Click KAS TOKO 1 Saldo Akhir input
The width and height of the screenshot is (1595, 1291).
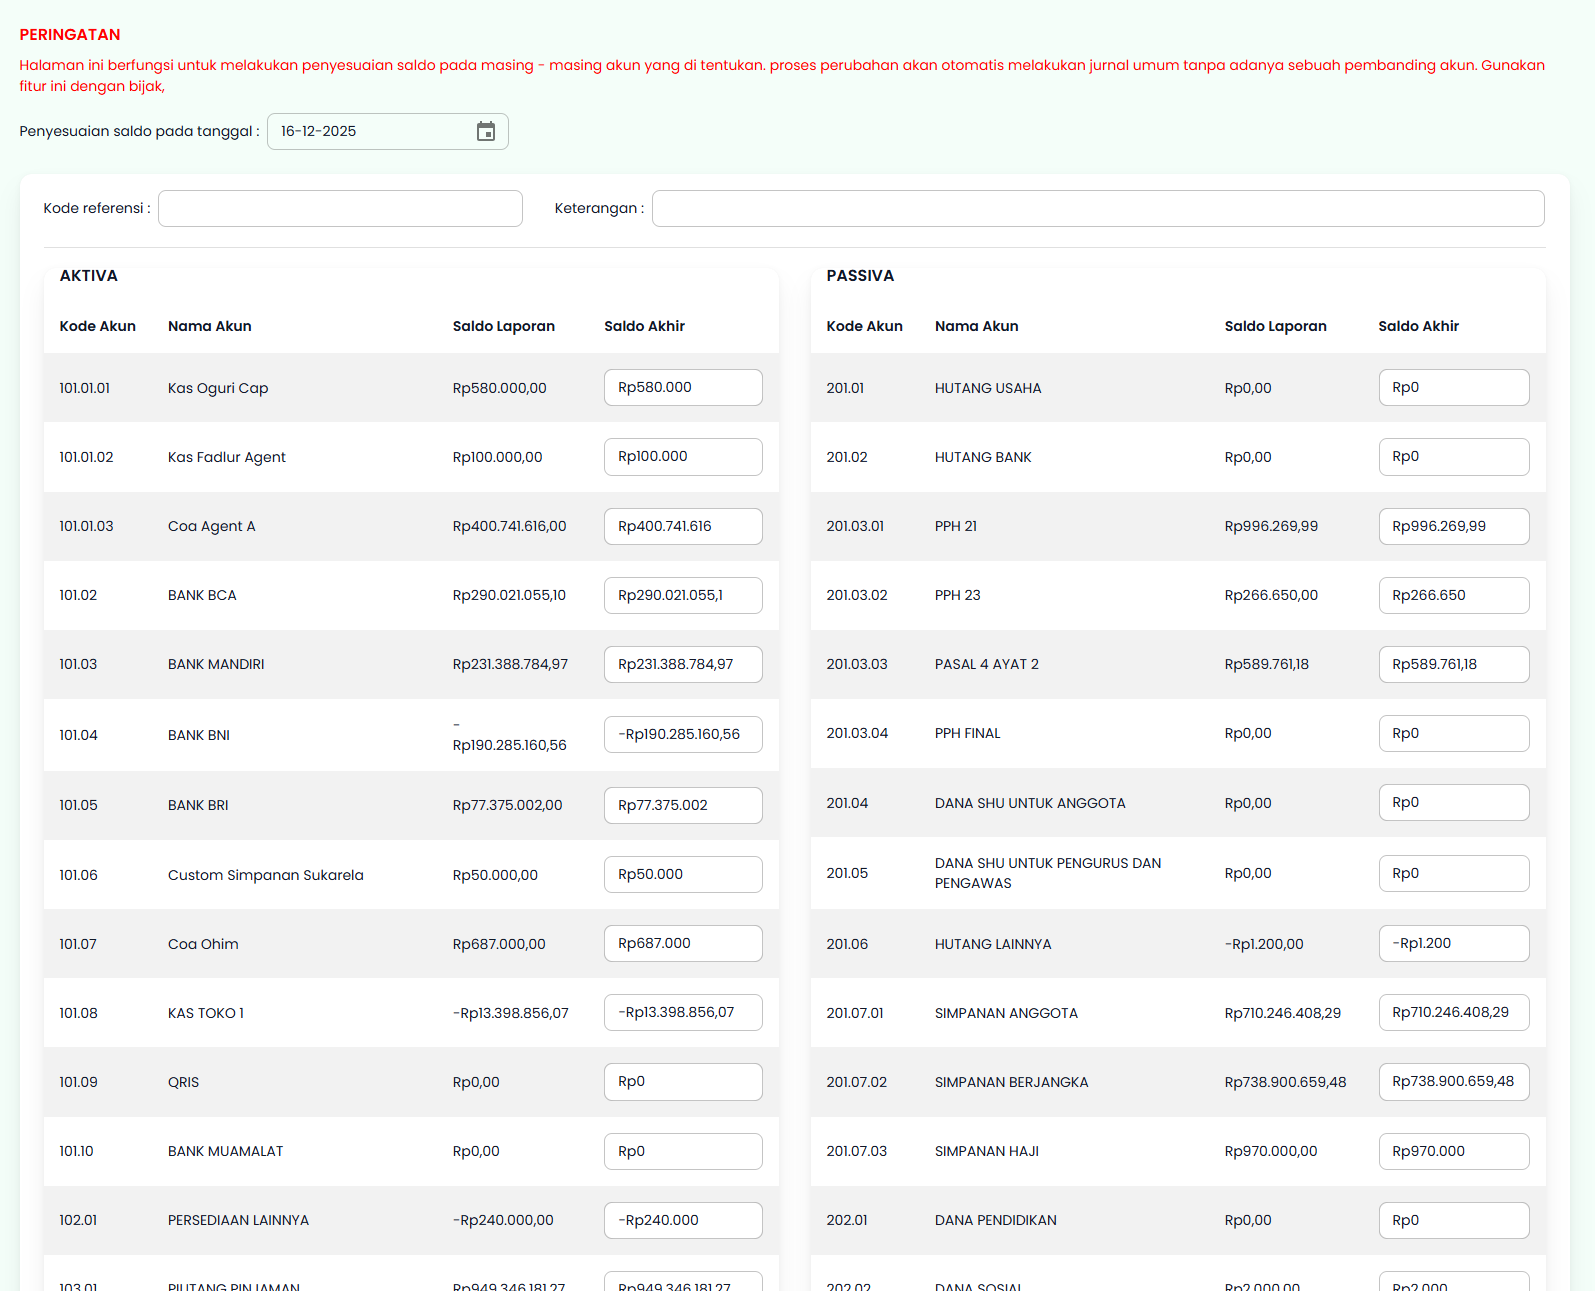tap(683, 1013)
